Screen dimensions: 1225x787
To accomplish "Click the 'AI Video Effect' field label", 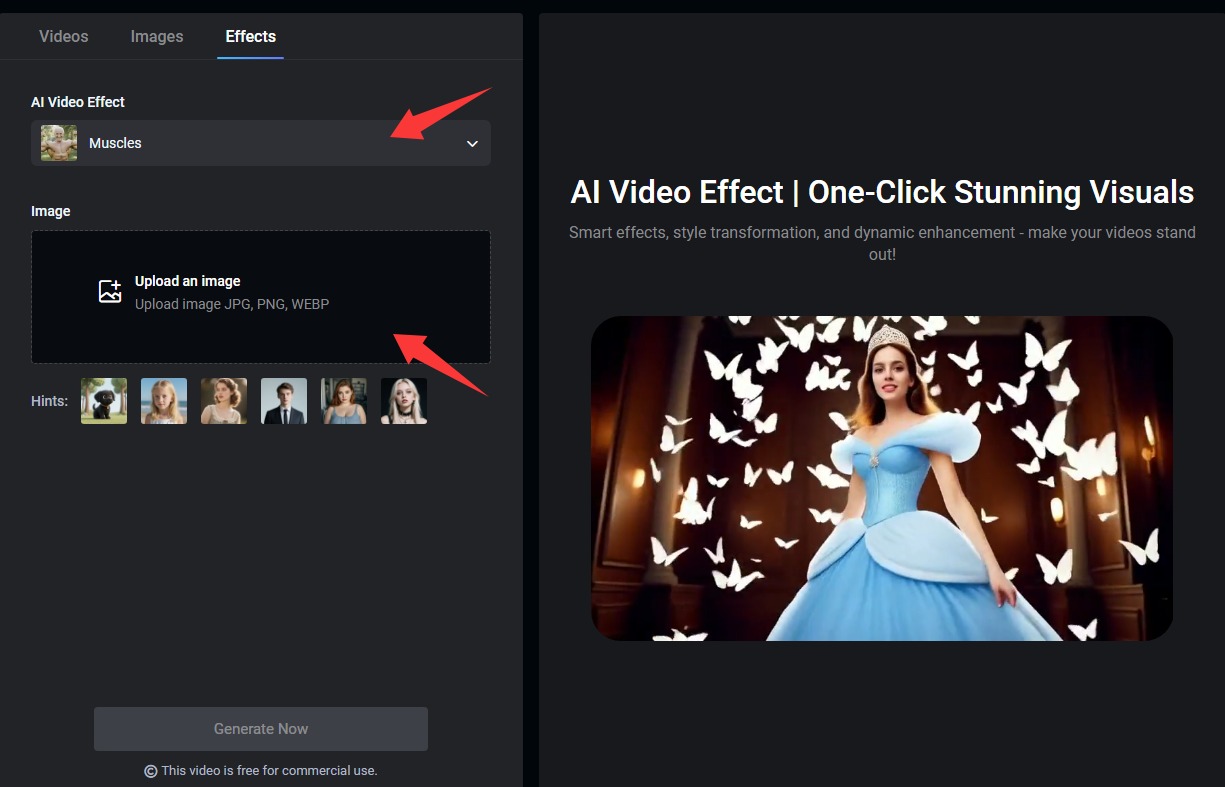I will (x=78, y=102).
